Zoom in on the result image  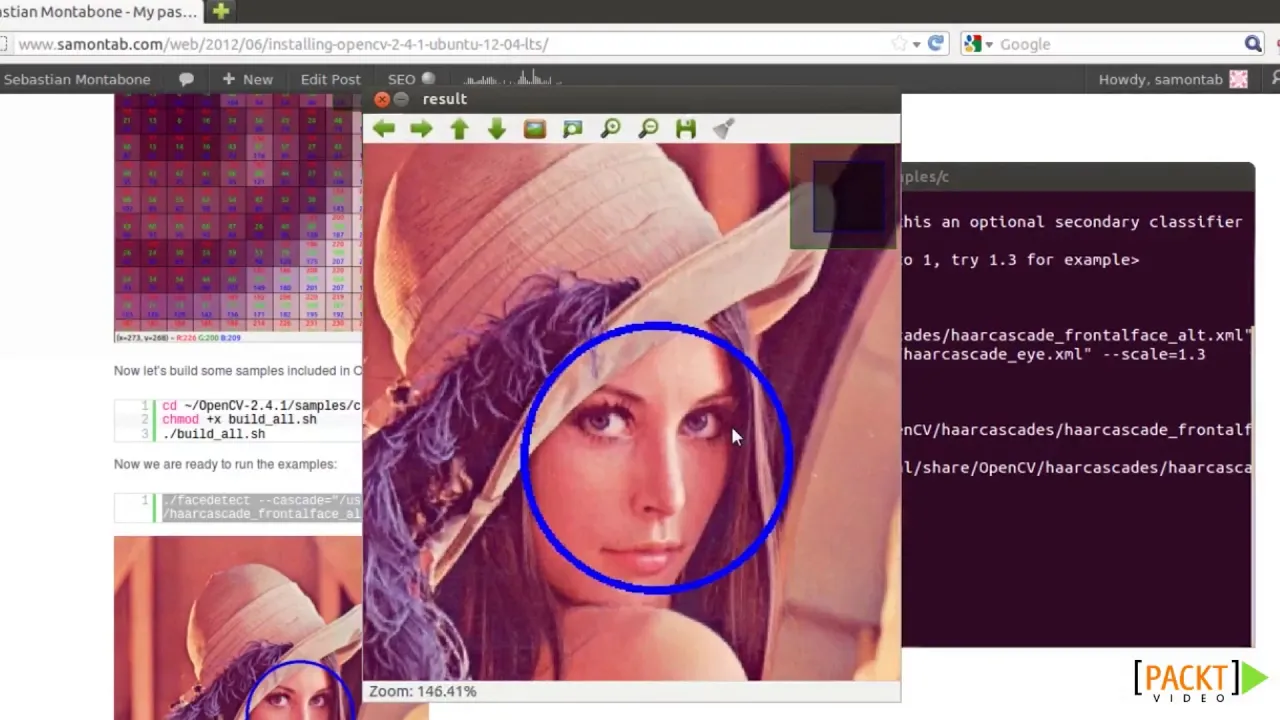point(611,129)
